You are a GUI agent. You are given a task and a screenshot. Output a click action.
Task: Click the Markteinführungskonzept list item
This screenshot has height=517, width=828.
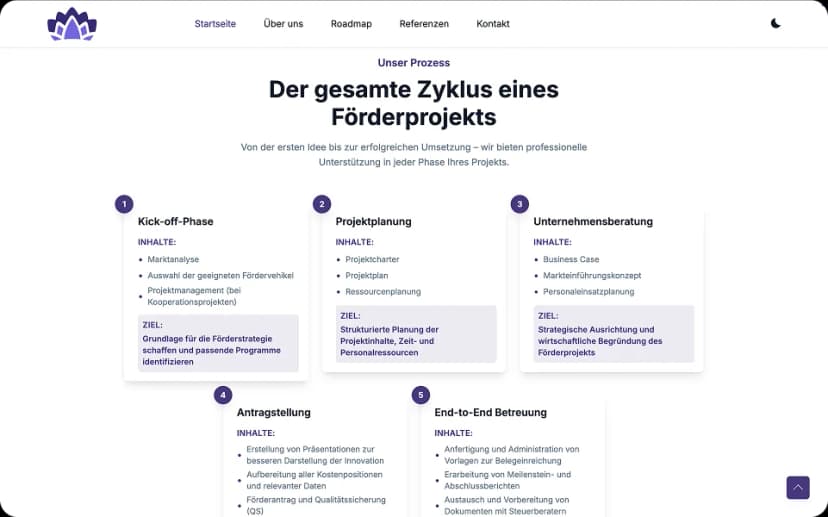[592, 275]
